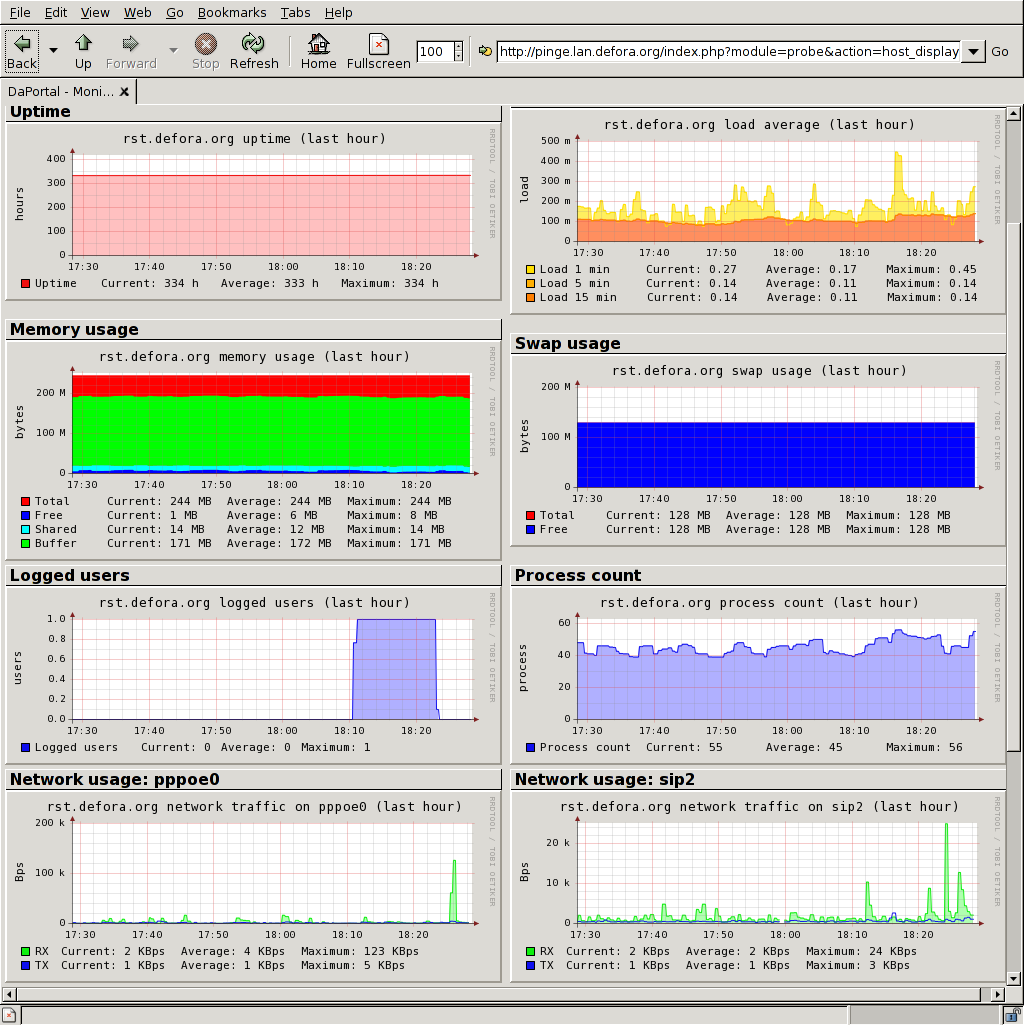The image size is (1024, 1025).
Task: Click the vertical scrollbar down arrow
Action: point(1013,978)
